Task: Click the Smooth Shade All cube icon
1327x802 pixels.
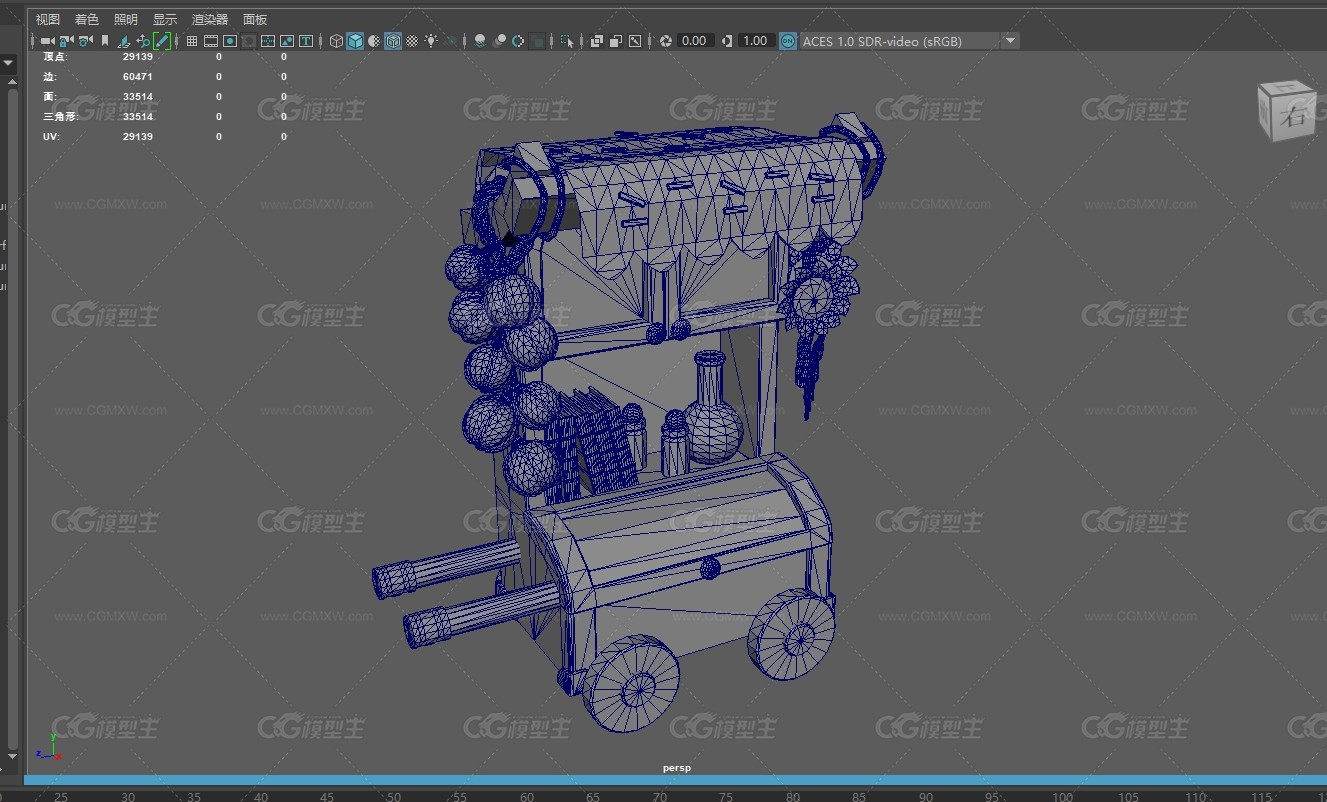Action: coord(355,41)
